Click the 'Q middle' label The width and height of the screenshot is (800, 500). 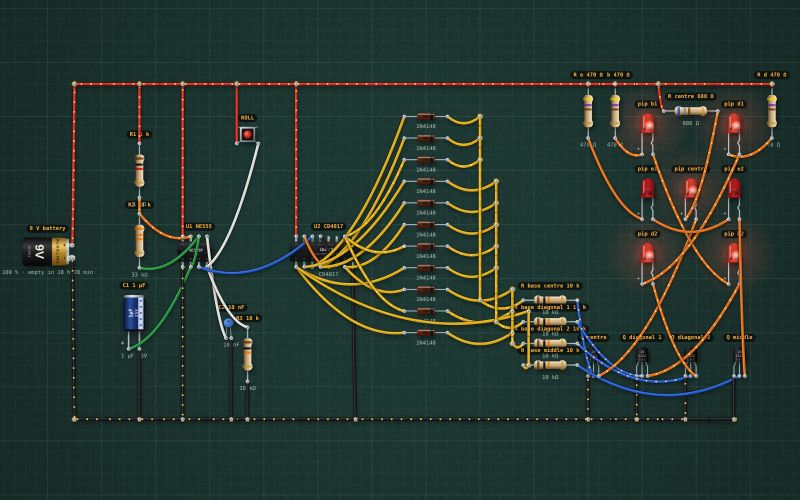(739, 337)
